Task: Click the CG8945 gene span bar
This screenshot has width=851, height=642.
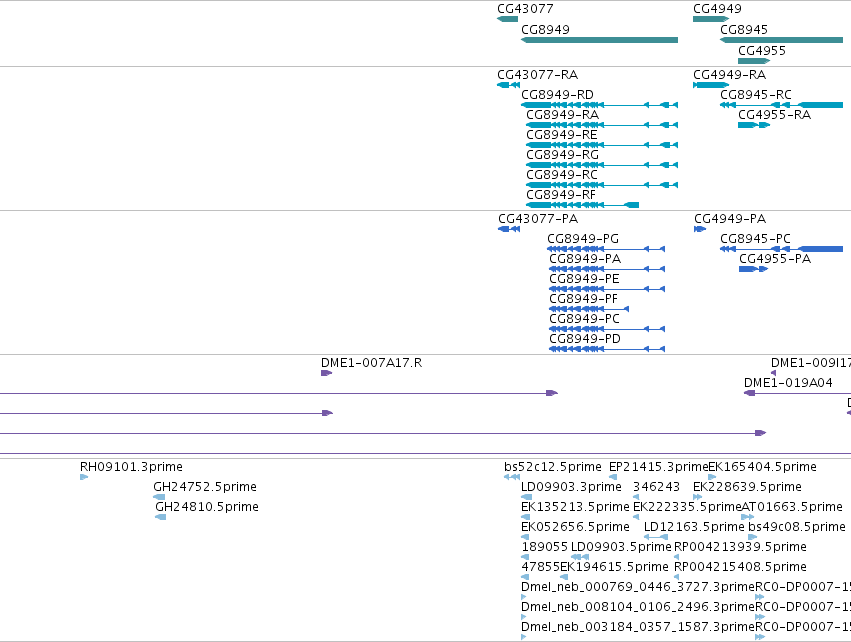Action: (x=782, y=40)
